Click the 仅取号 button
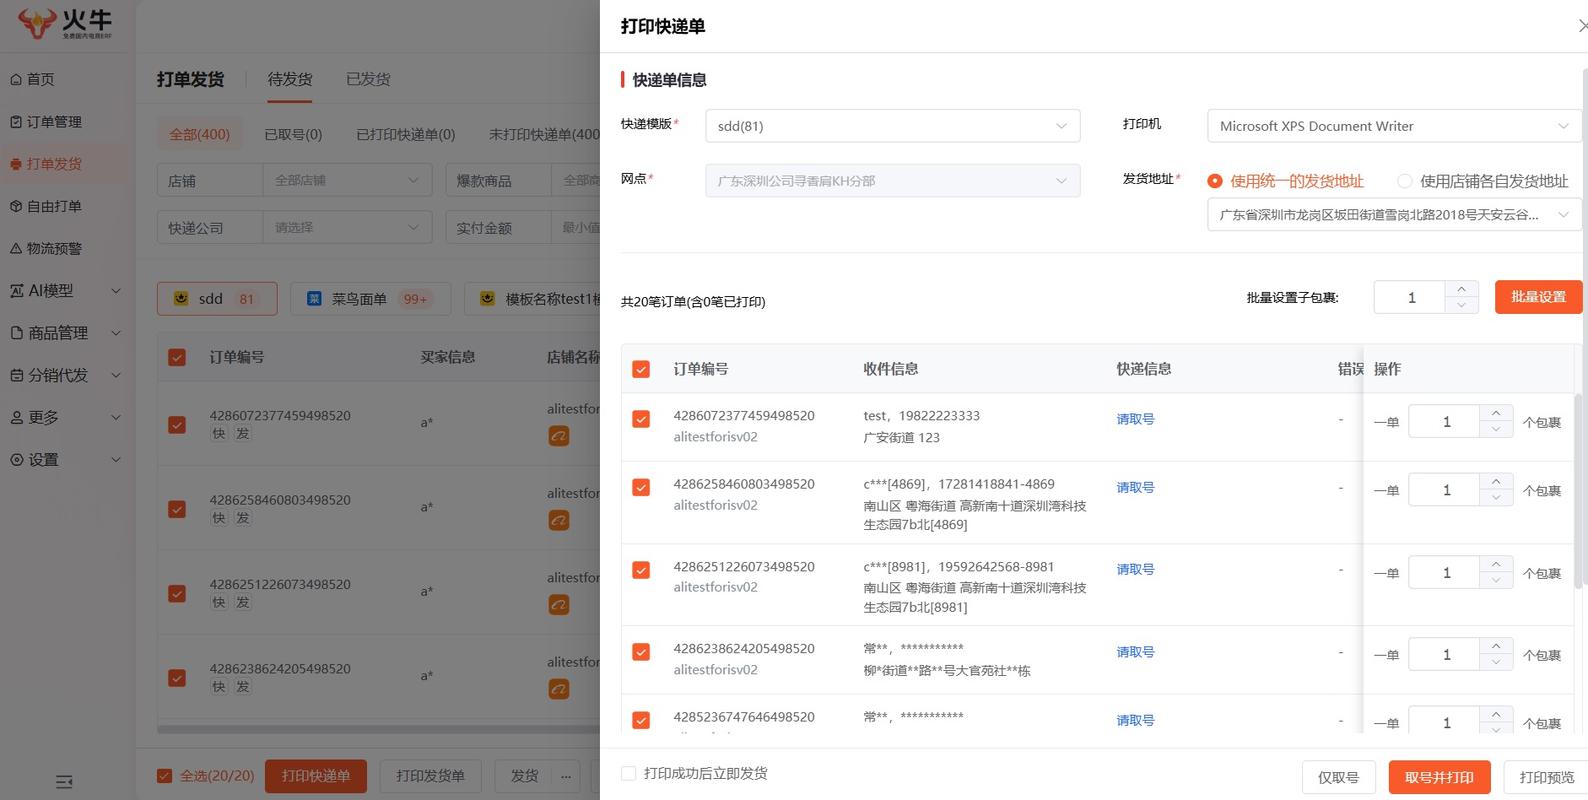Image resolution: width=1588 pixels, height=800 pixels. (x=1338, y=777)
